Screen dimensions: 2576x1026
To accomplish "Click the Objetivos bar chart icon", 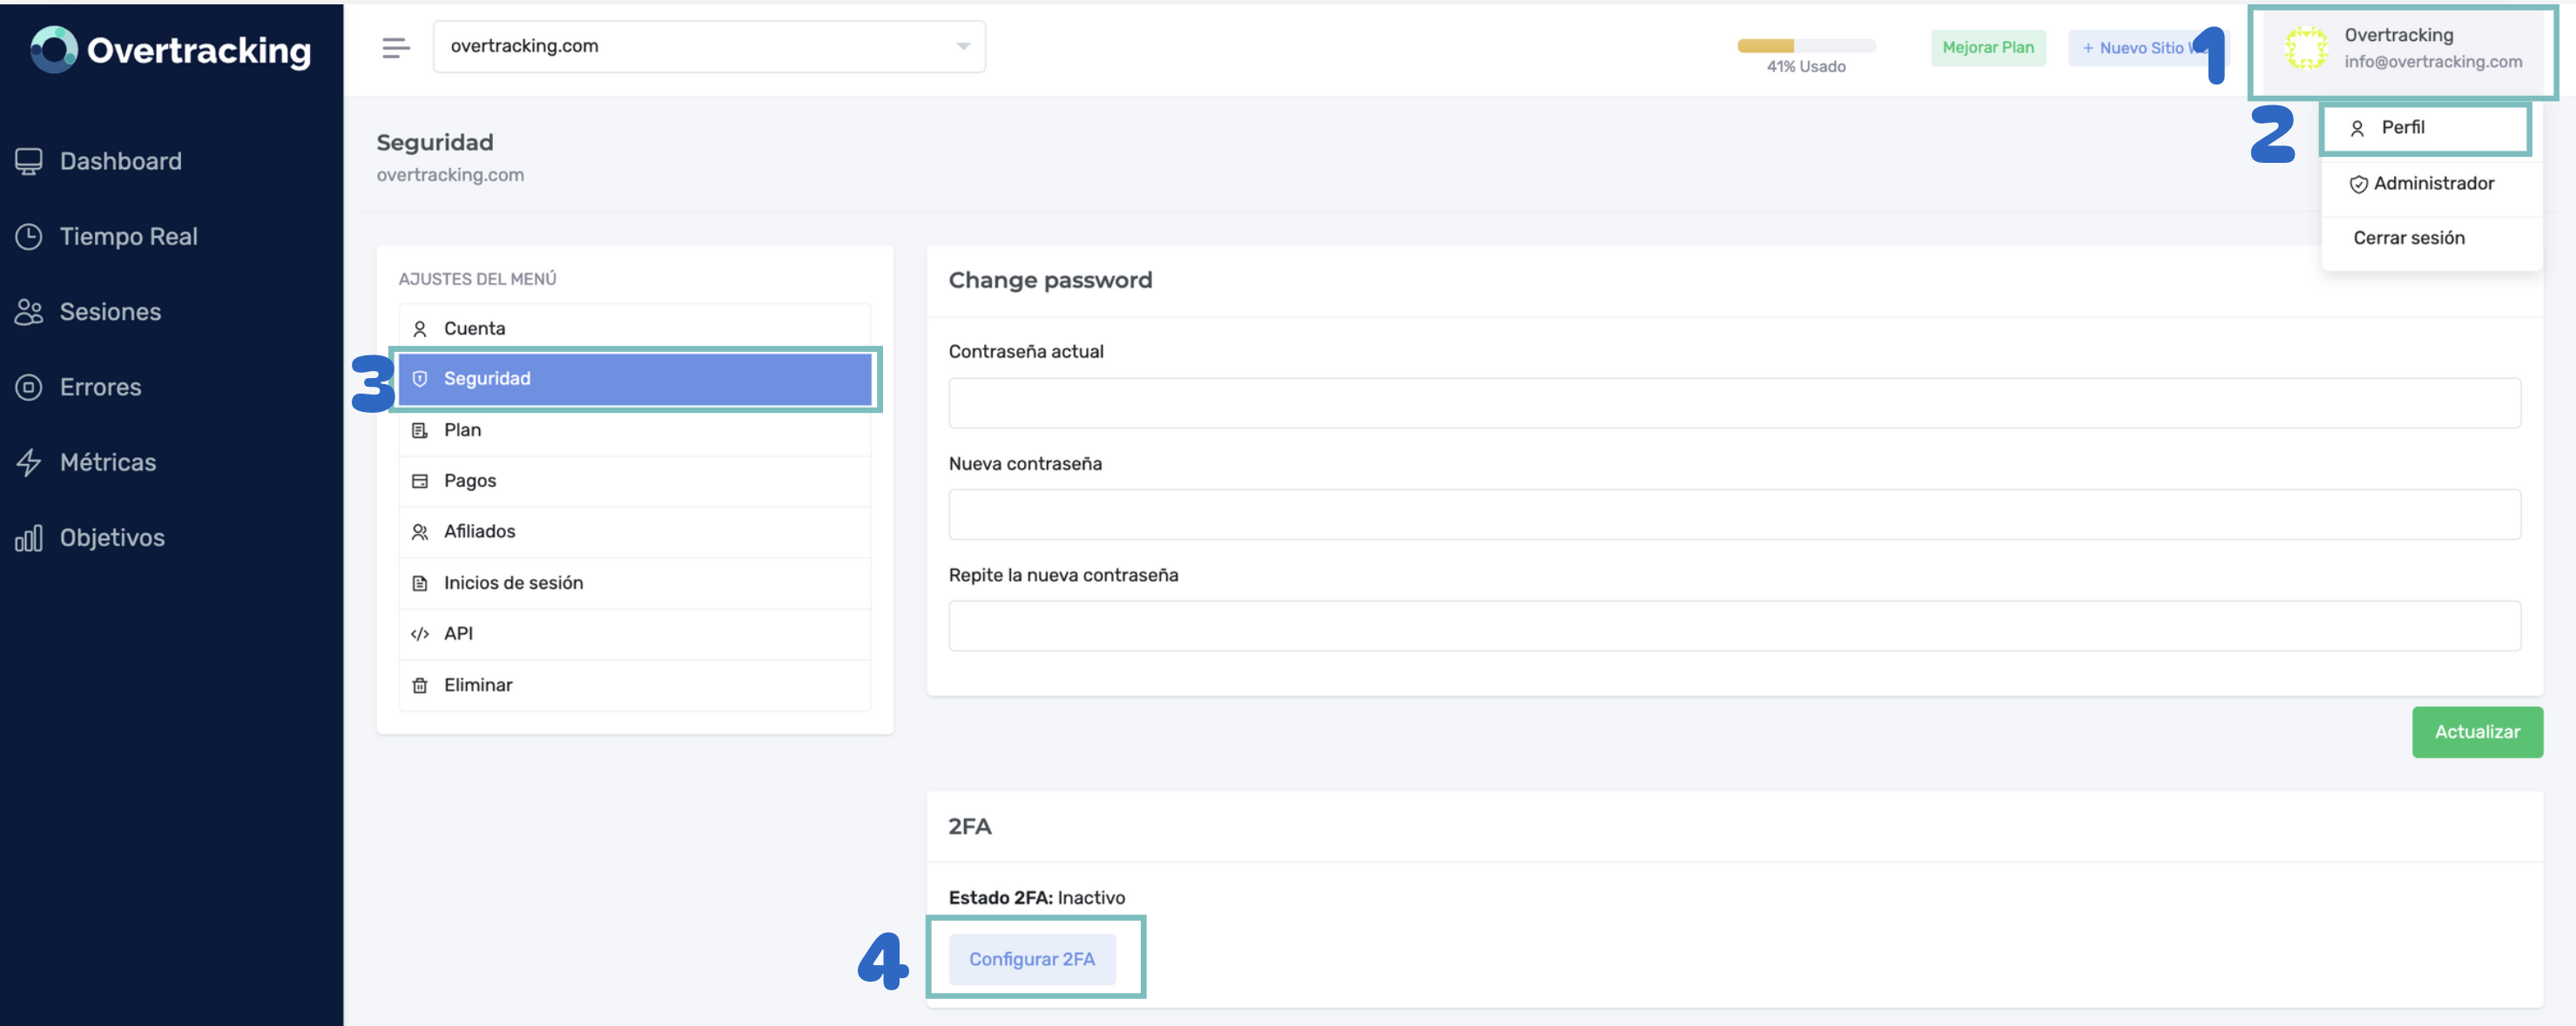I will click(29, 538).
